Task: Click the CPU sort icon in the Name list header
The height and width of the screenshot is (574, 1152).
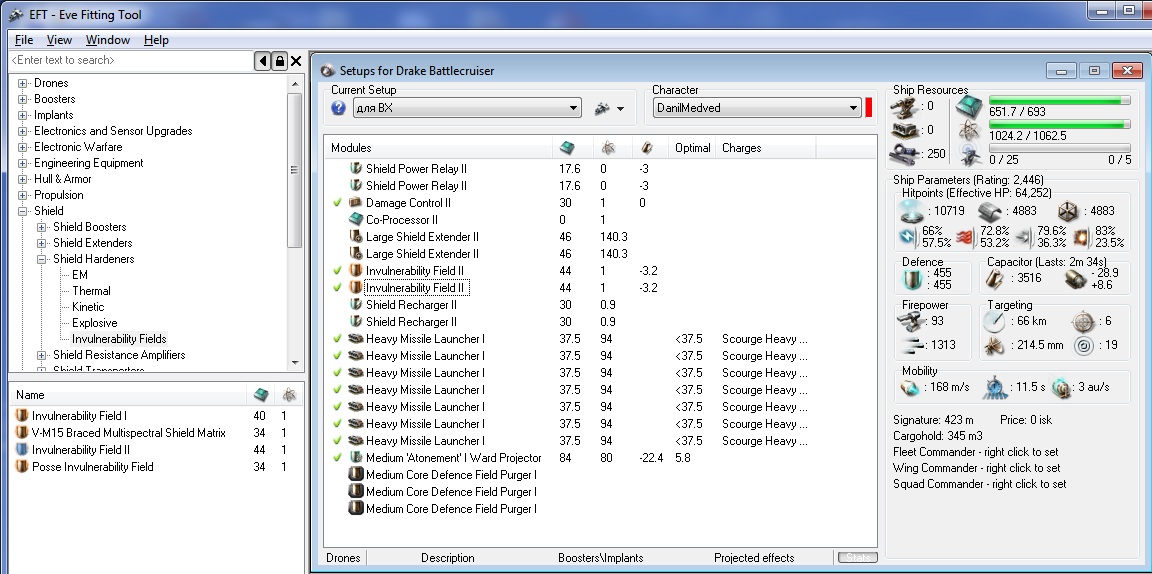Action: tap(260, 395)
